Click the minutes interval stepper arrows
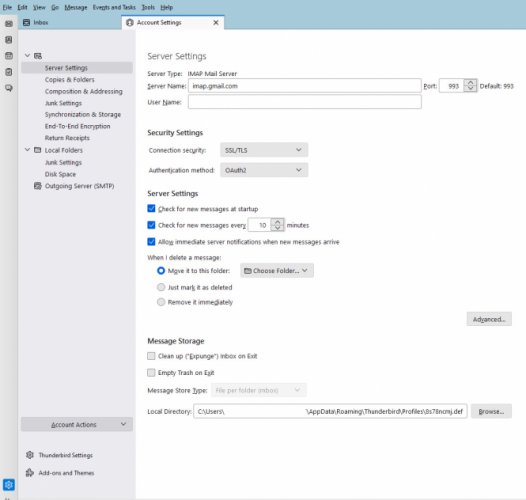This screenshot has width=526, height=500. tap(277, 225)
